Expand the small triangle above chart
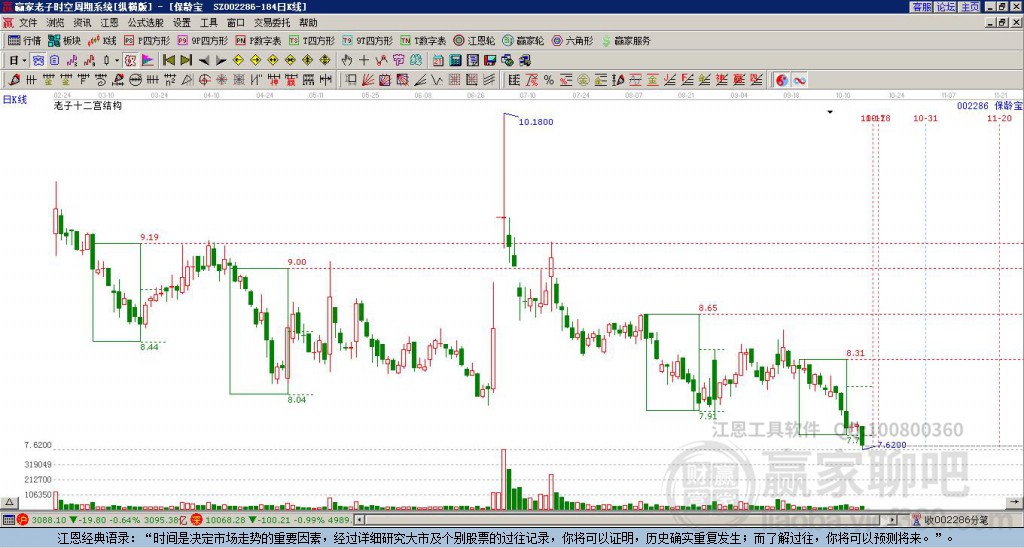This screenshot has height=548, width=1024. click(x=830, y=112)
